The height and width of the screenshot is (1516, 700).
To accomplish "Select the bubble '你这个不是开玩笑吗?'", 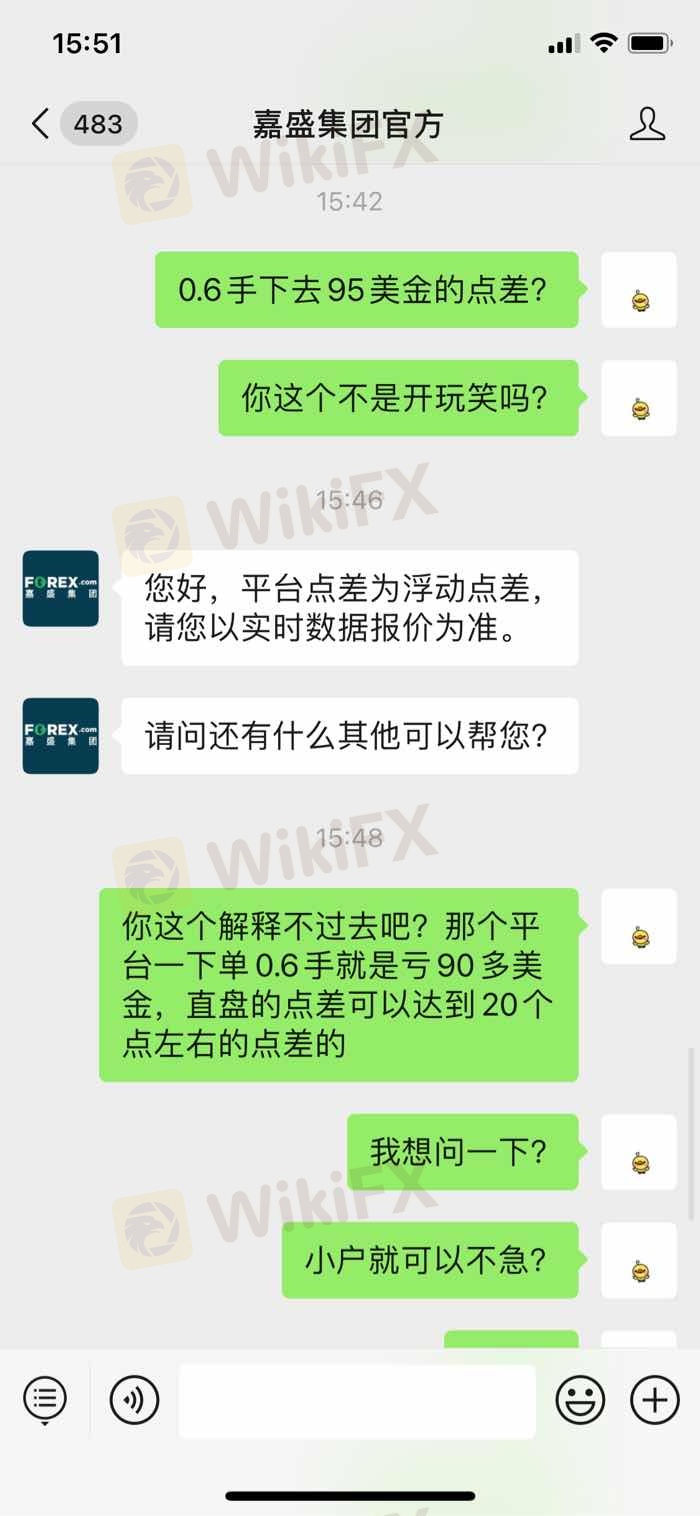I will tap(399, 398).
